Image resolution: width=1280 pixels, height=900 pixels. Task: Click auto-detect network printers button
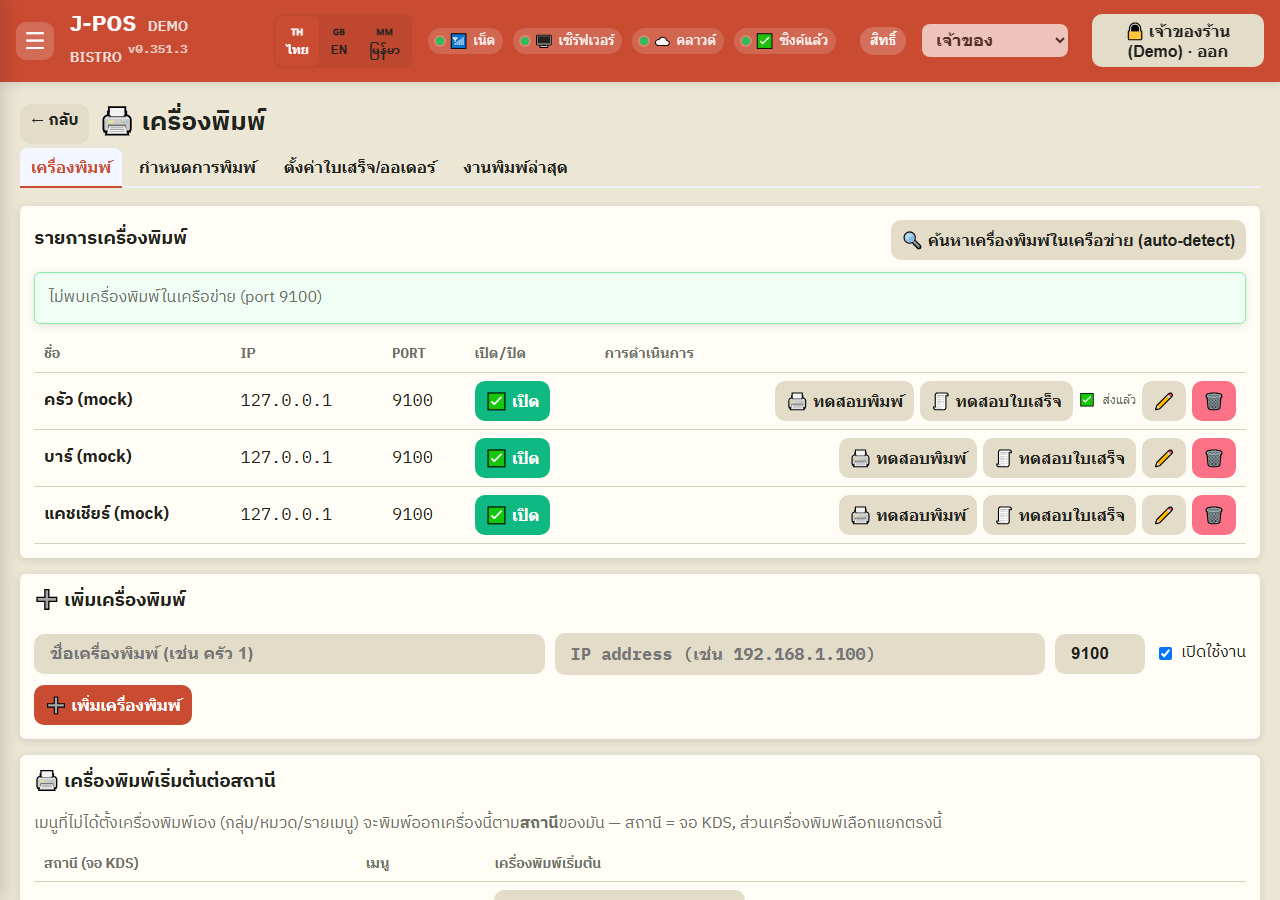[1068, 240]
